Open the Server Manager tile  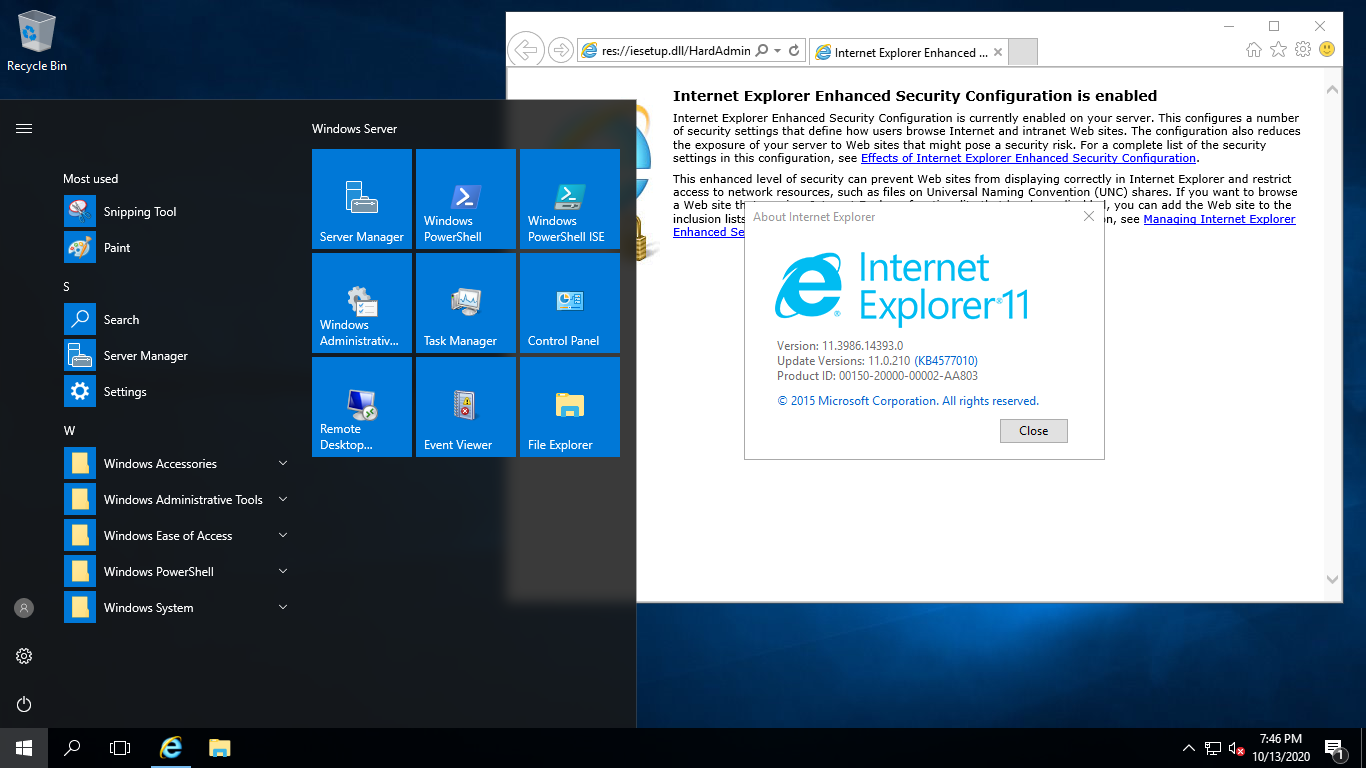tap(362, 199)
